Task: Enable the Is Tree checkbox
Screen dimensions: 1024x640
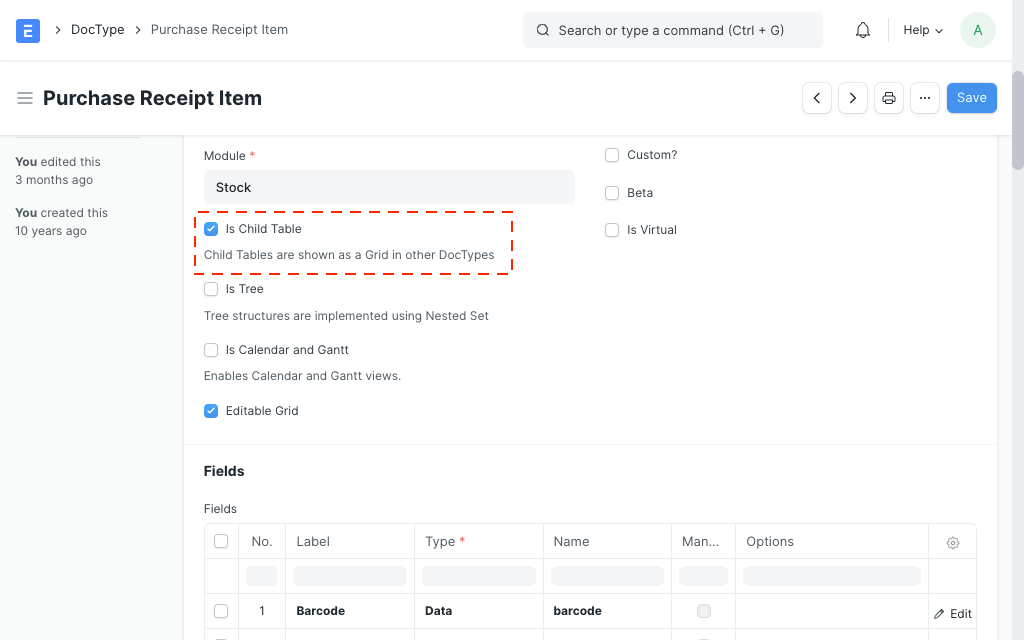Action: pos(211,289)
